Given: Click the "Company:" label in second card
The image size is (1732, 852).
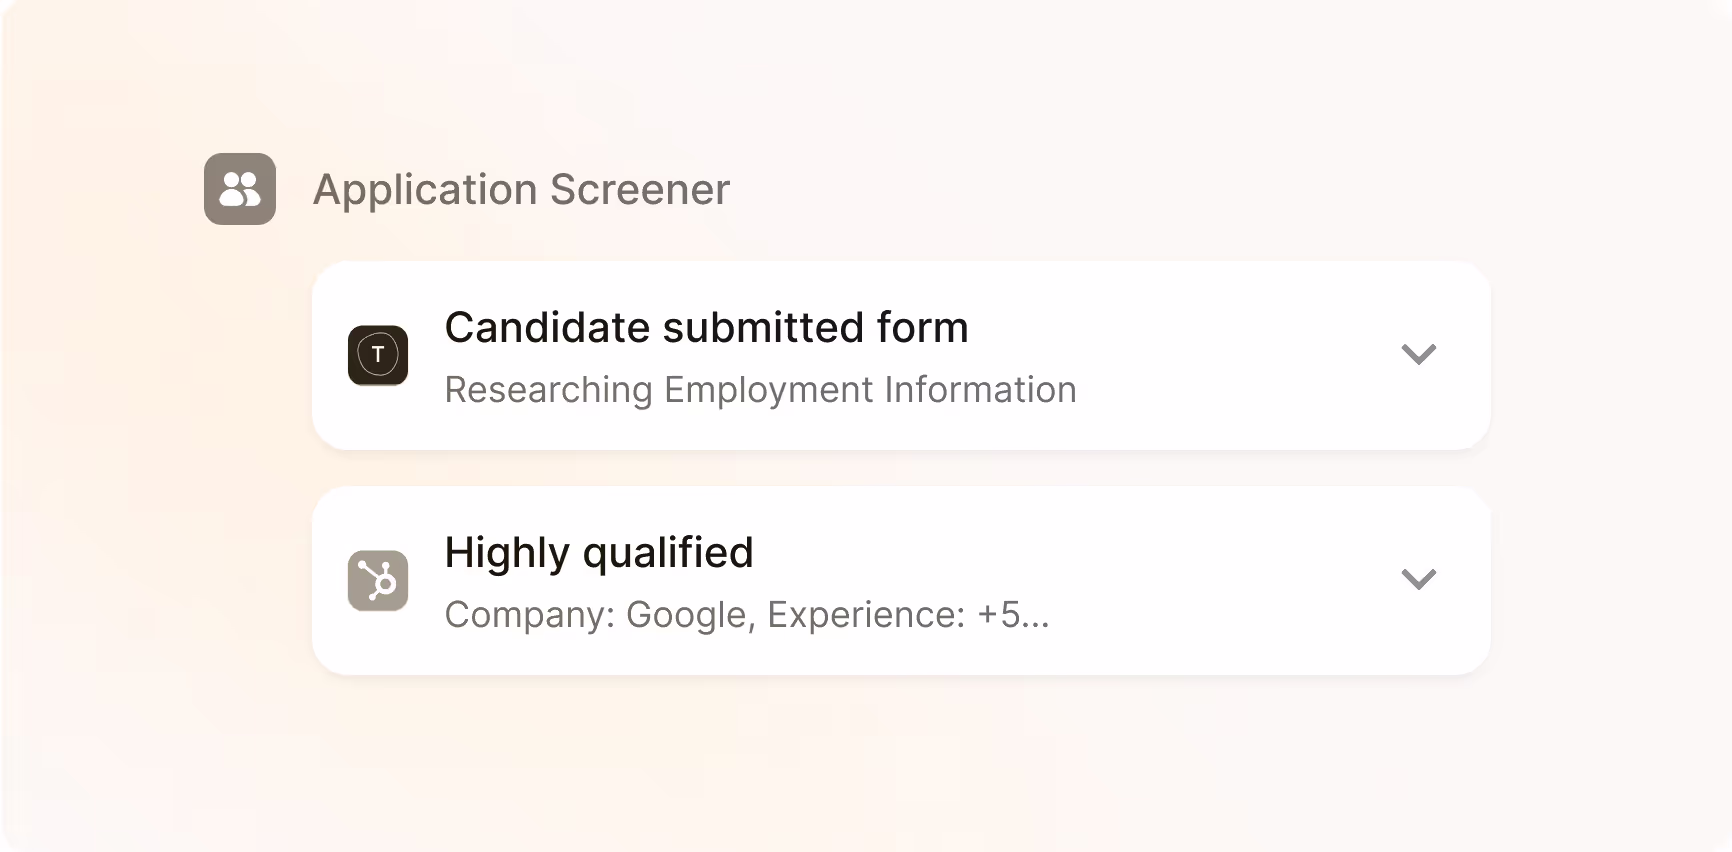Looking at the screenshot, I should 530,615.
